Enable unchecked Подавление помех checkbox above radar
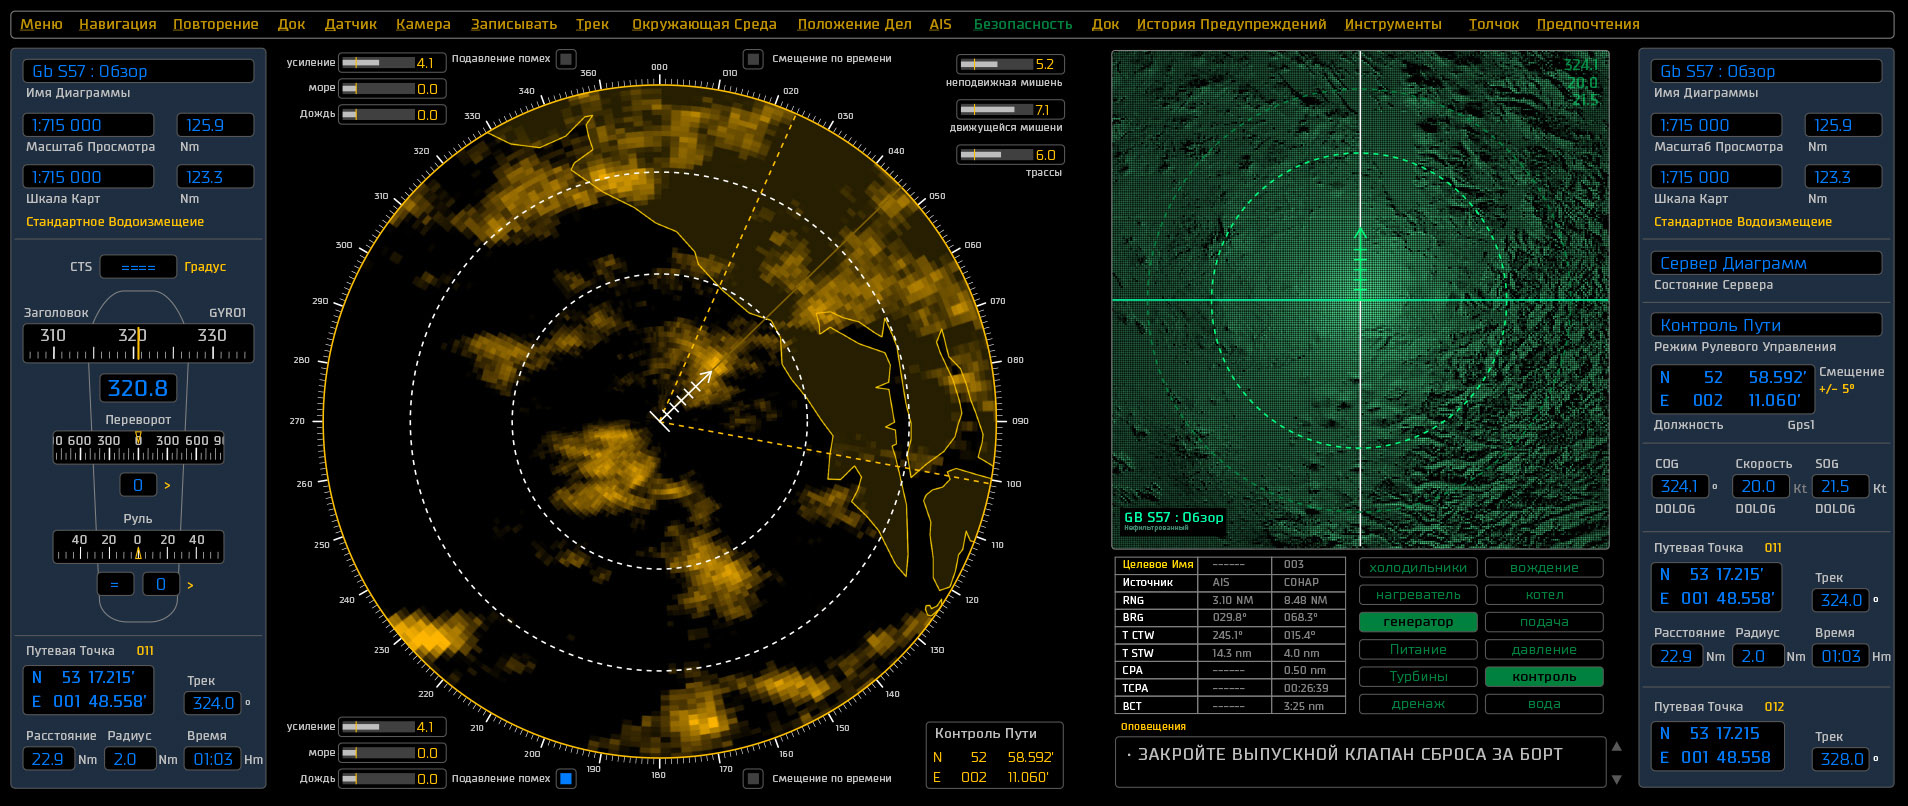The width and height of the screenshot is (1908, 806). 566,59
